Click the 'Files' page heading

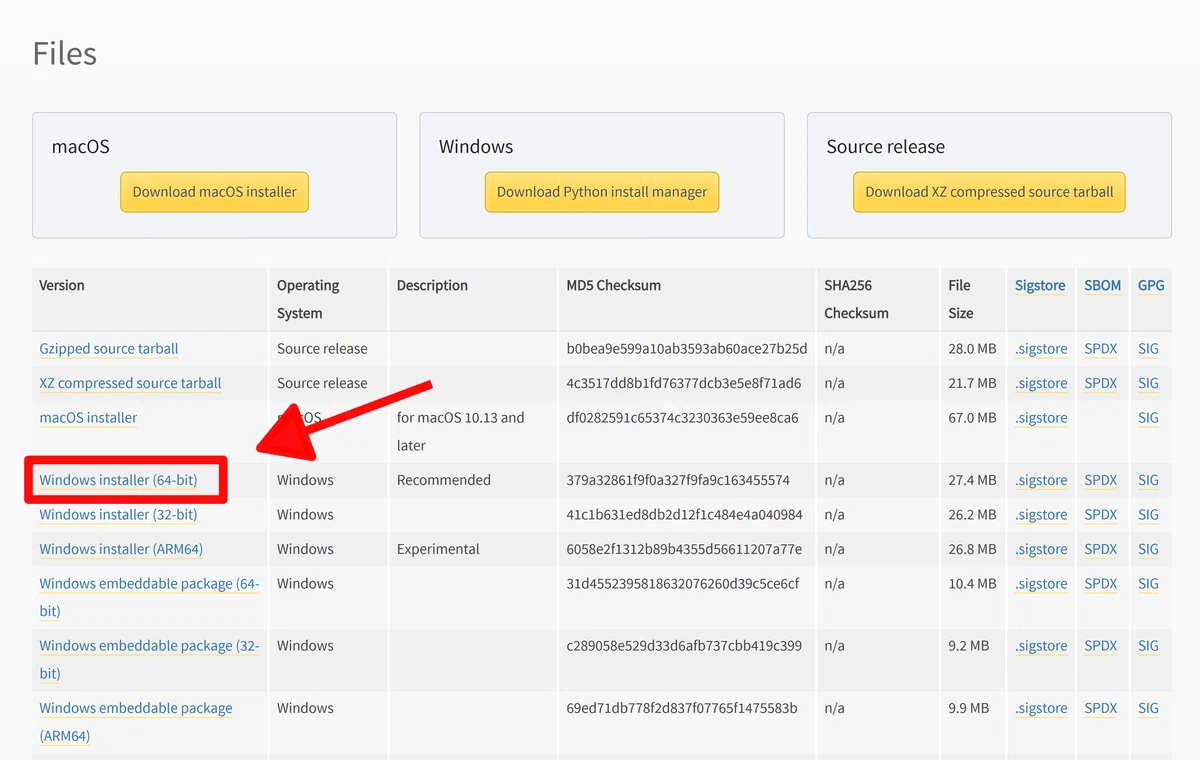(x=65, y=53)
